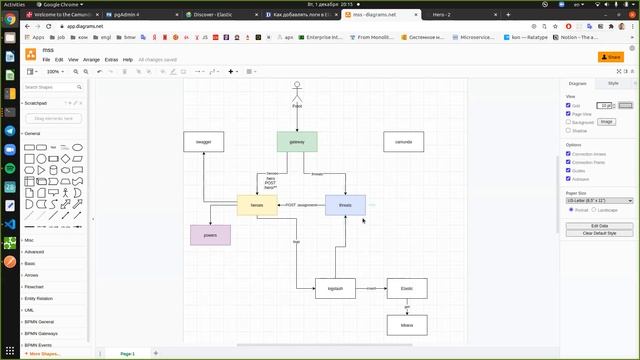
Task: Click the Share button
Action: click(611, 57)
